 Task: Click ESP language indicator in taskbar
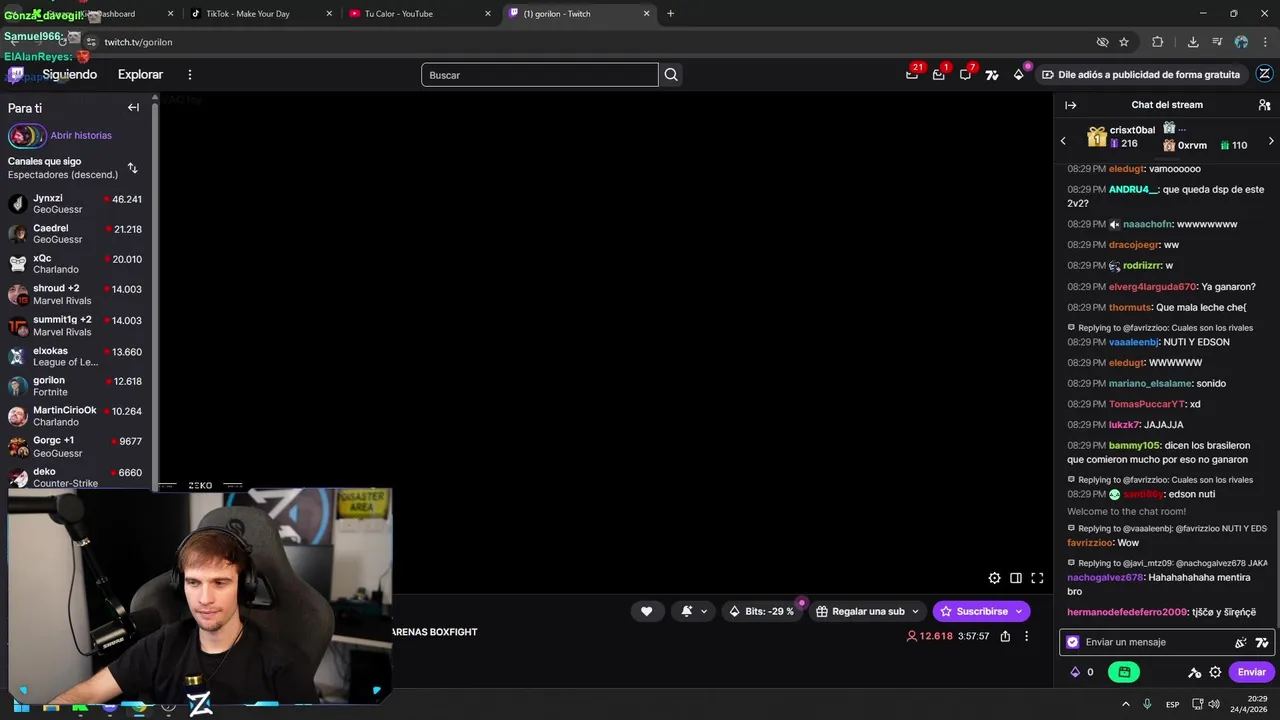[x=1173, y=705]
